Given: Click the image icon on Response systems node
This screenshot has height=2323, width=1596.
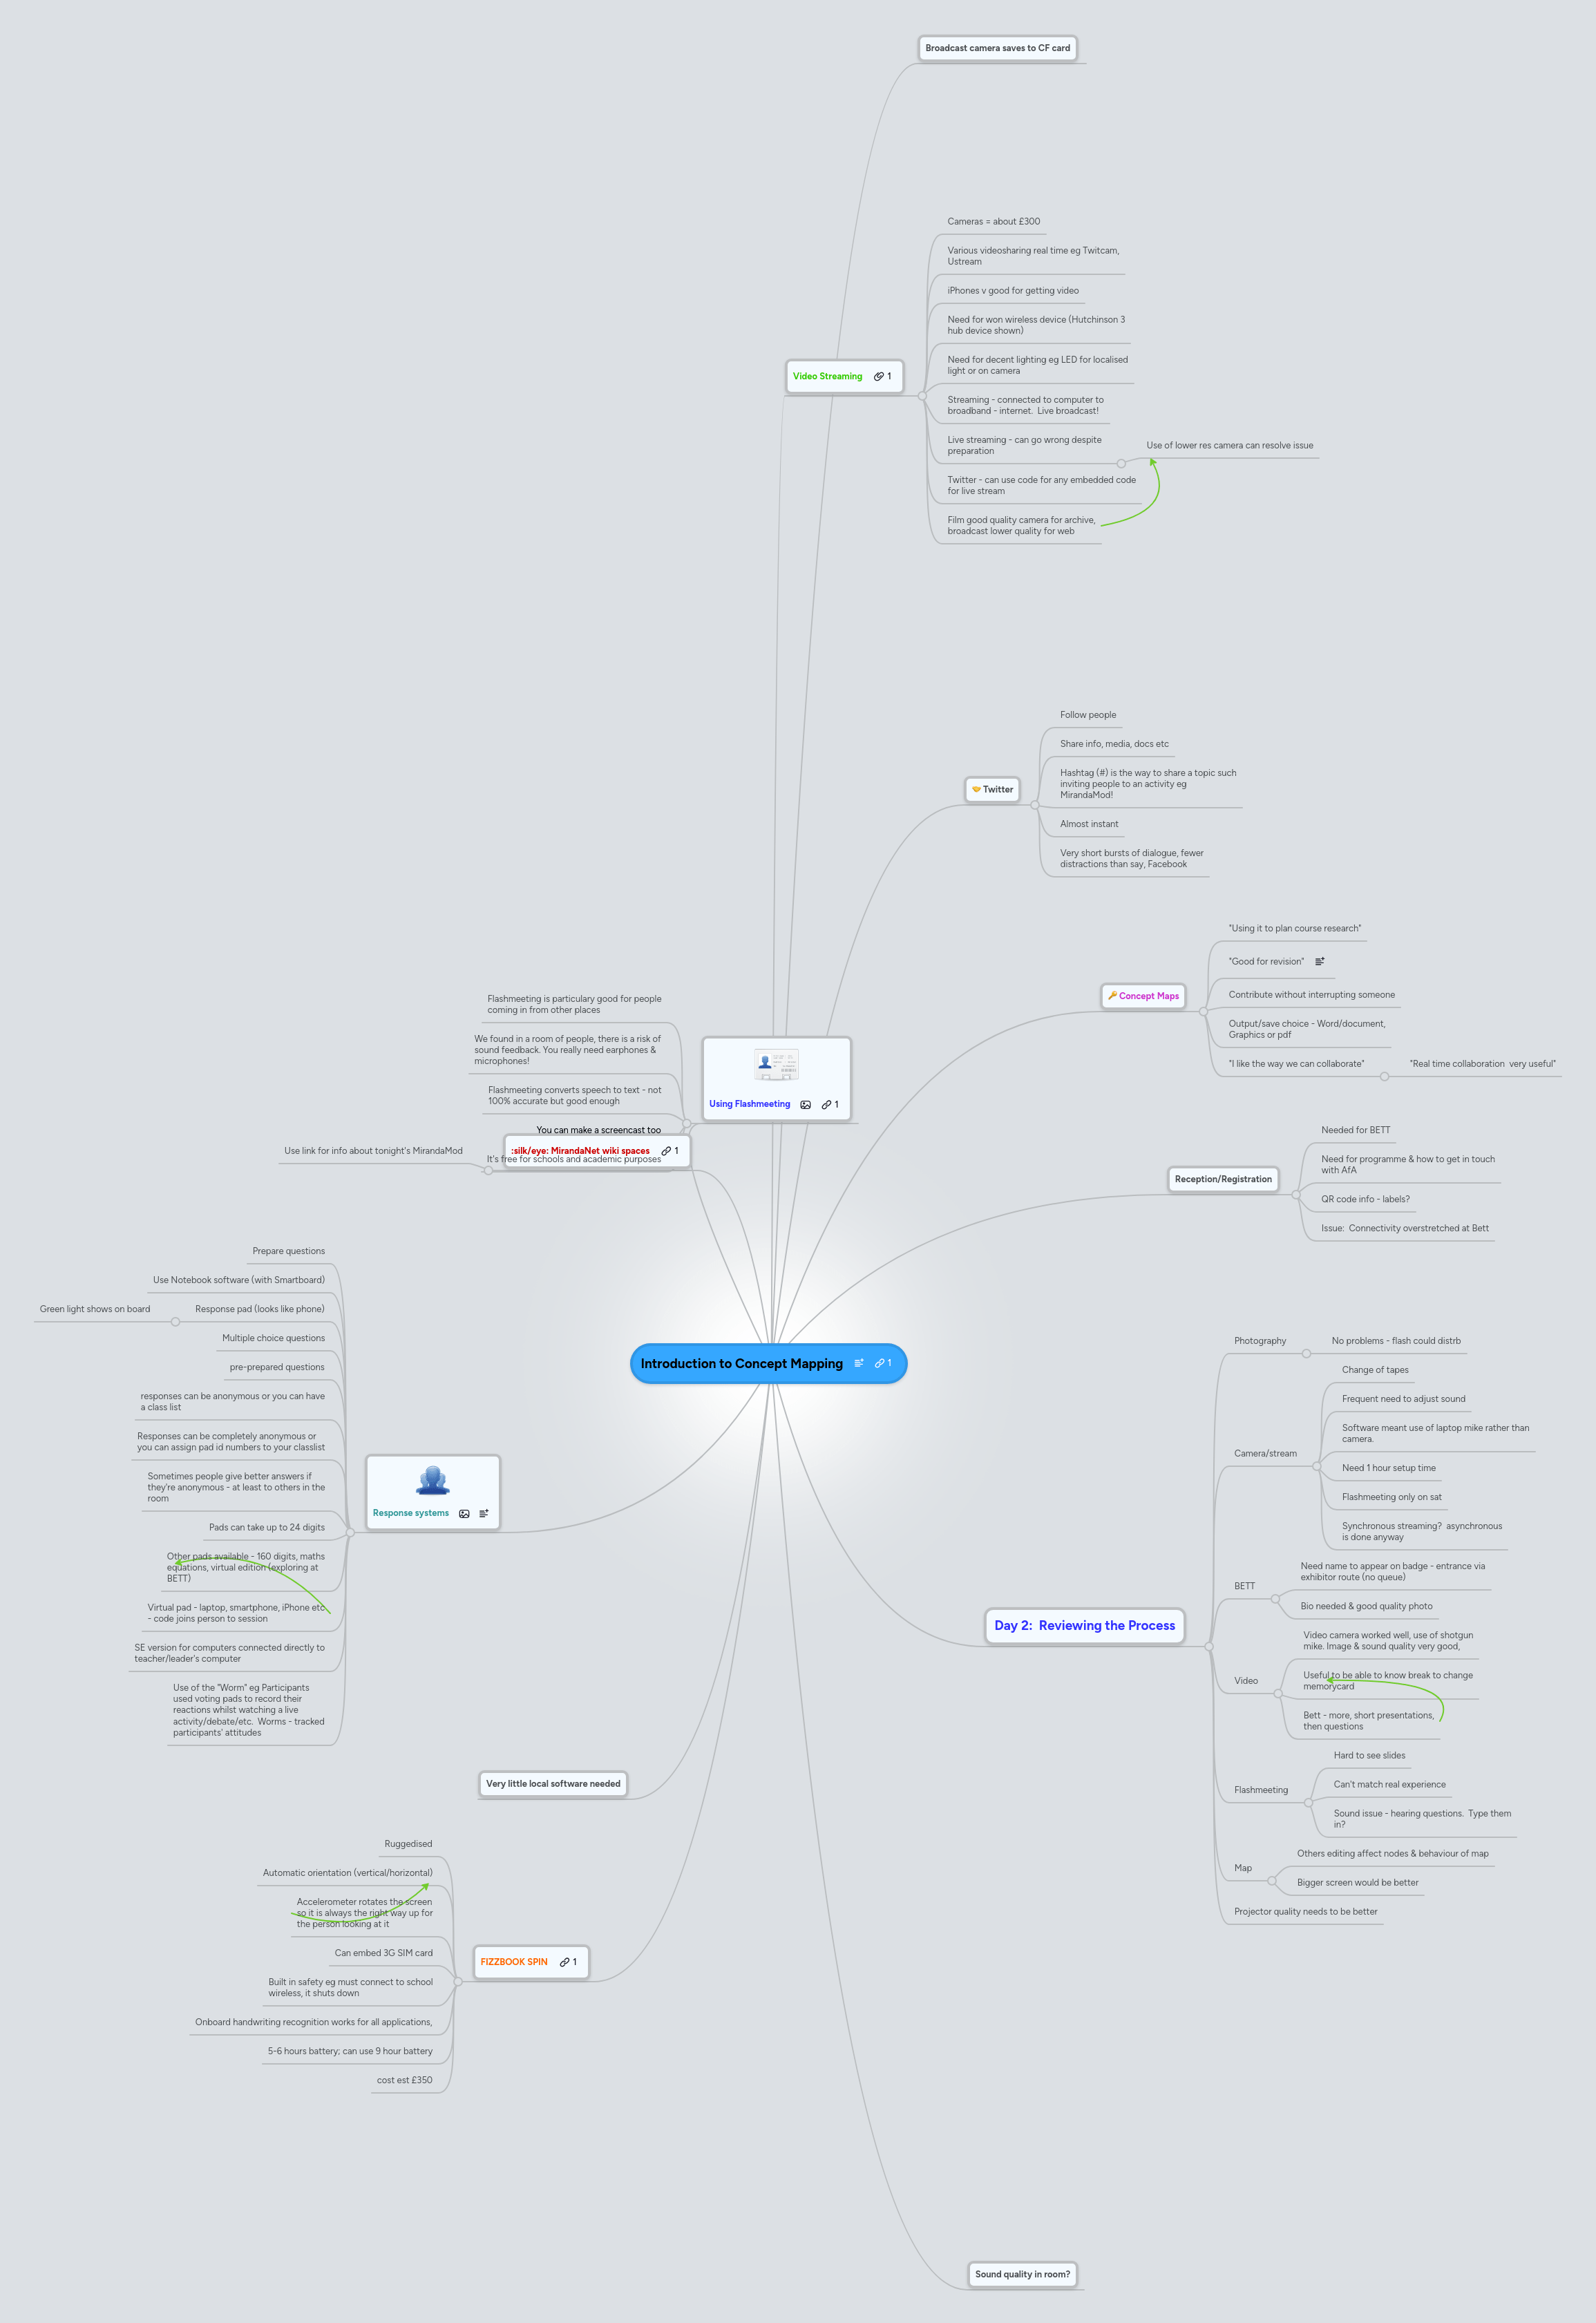Looking at the screenshot, I should pos(464,1514).
